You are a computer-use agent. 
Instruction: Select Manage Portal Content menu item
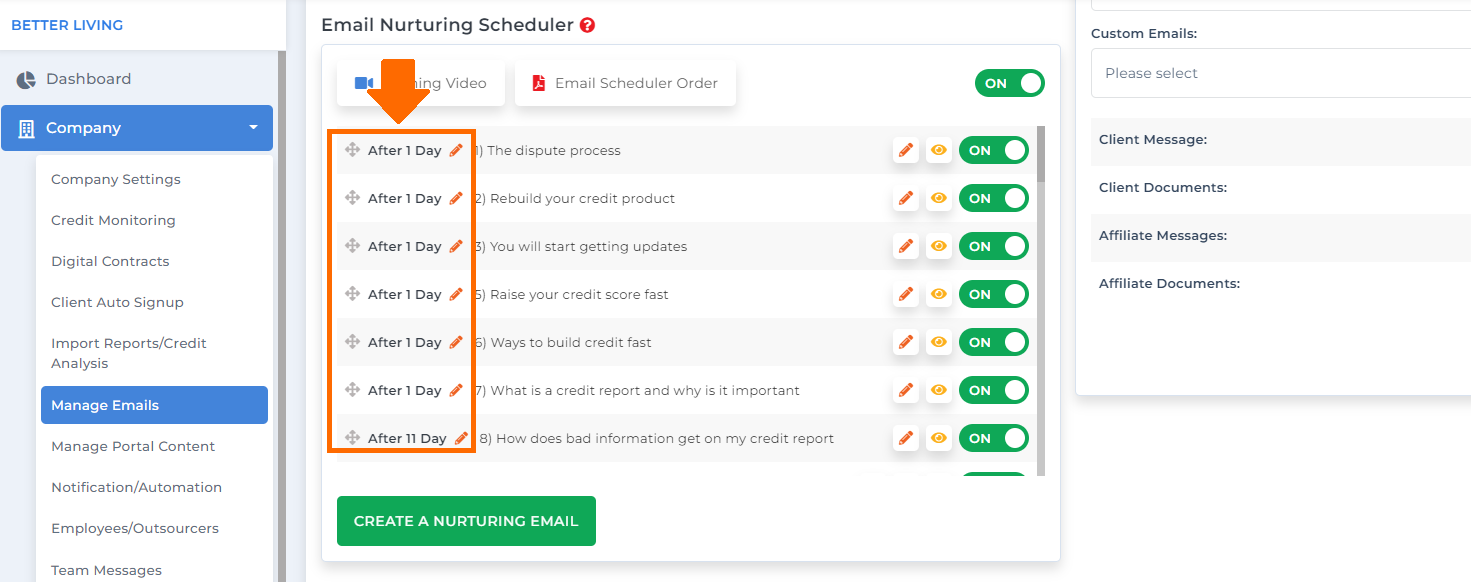pyautogui.click(x=133, y=446)
